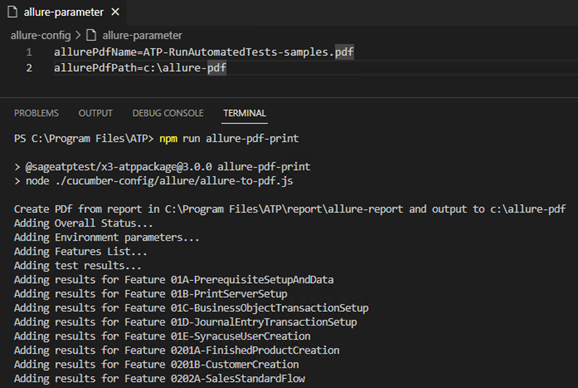Click the Adding Environment parameters... line
The width and height of the screenshot is (578, 388).
click(107, 237)
